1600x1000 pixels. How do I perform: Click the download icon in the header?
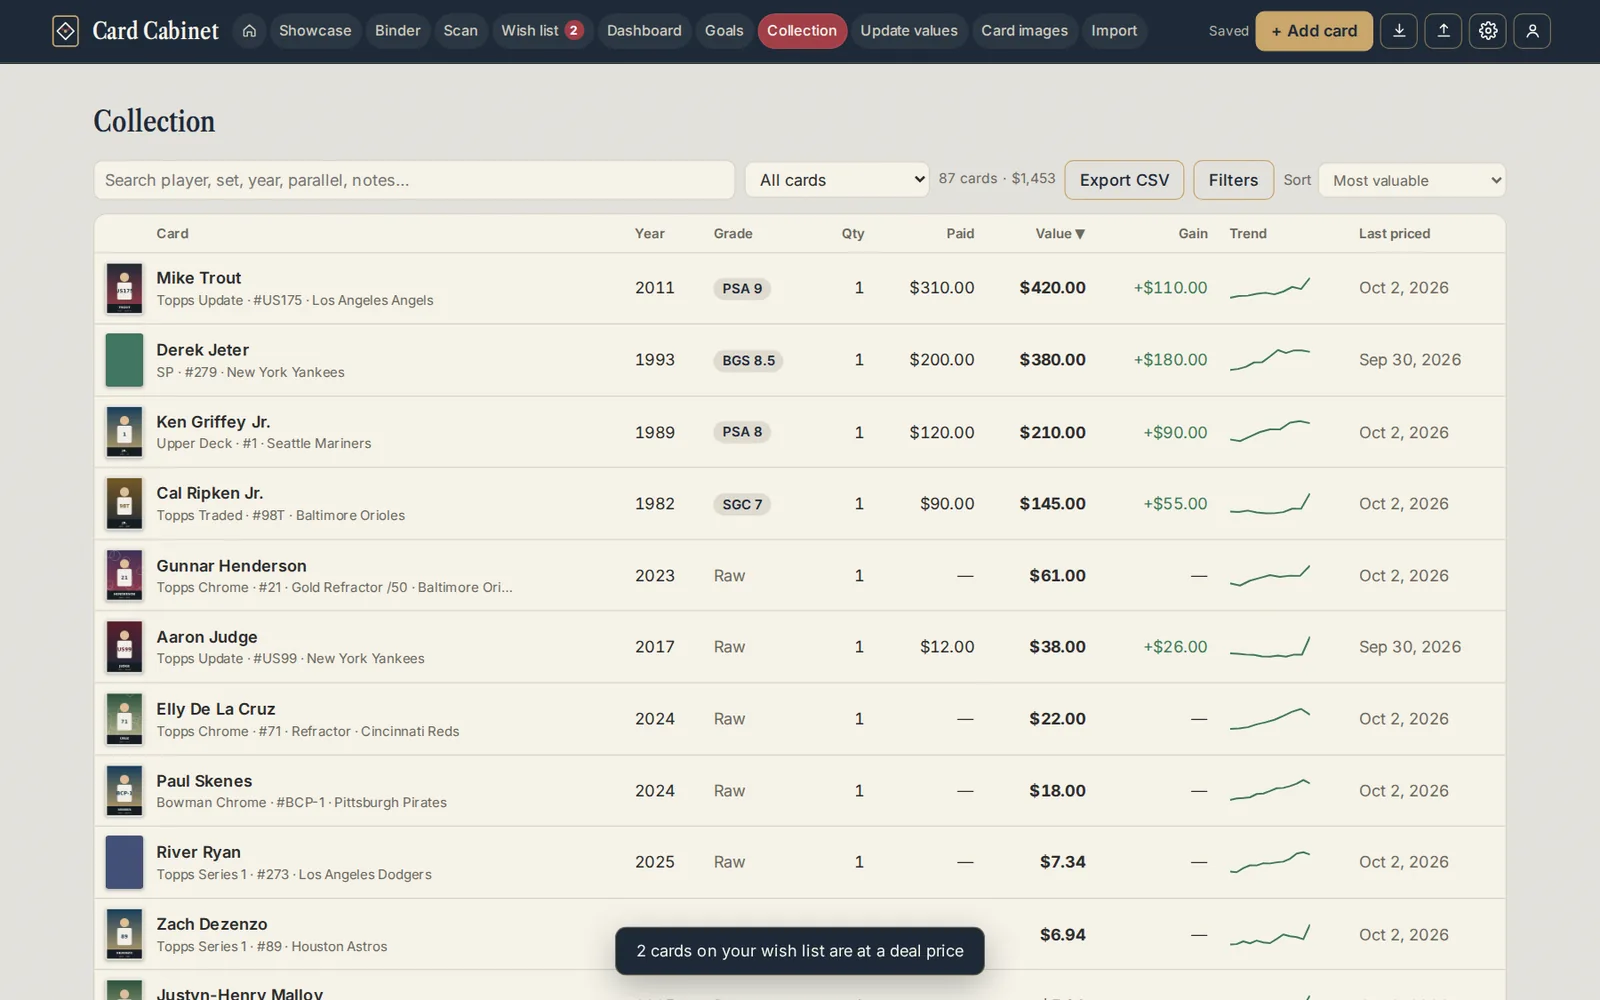1399,31
